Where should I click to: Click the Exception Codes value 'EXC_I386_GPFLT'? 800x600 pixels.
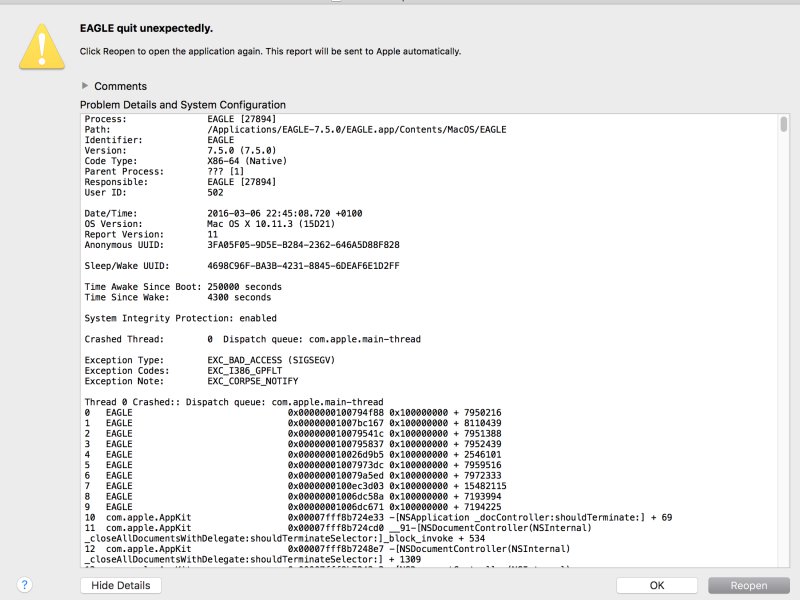point(244,370)
